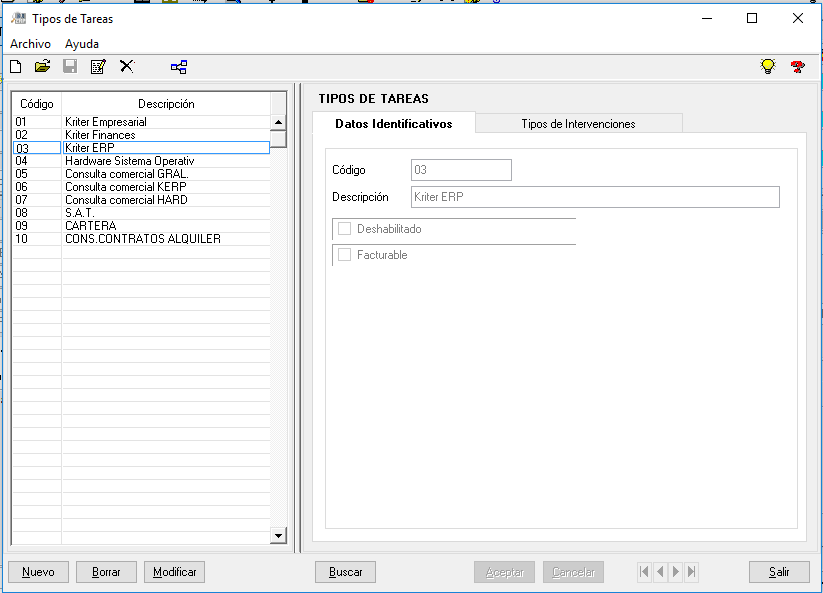
Task: Click the blue hierarchy tree icon
Action: point(179,67)
